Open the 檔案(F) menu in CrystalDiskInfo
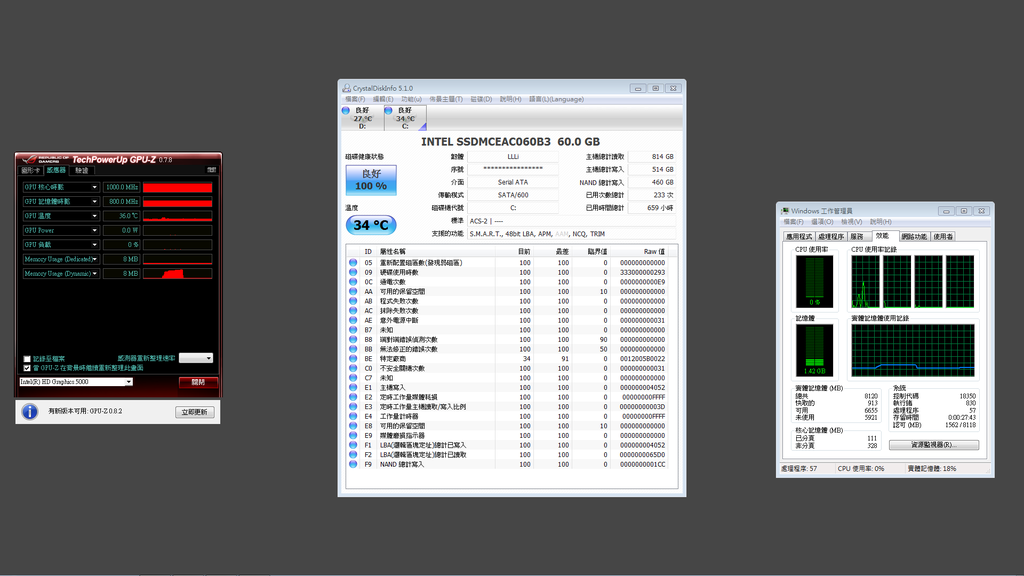The height and width of the screenshot is (576, 1024). [355, 99]
